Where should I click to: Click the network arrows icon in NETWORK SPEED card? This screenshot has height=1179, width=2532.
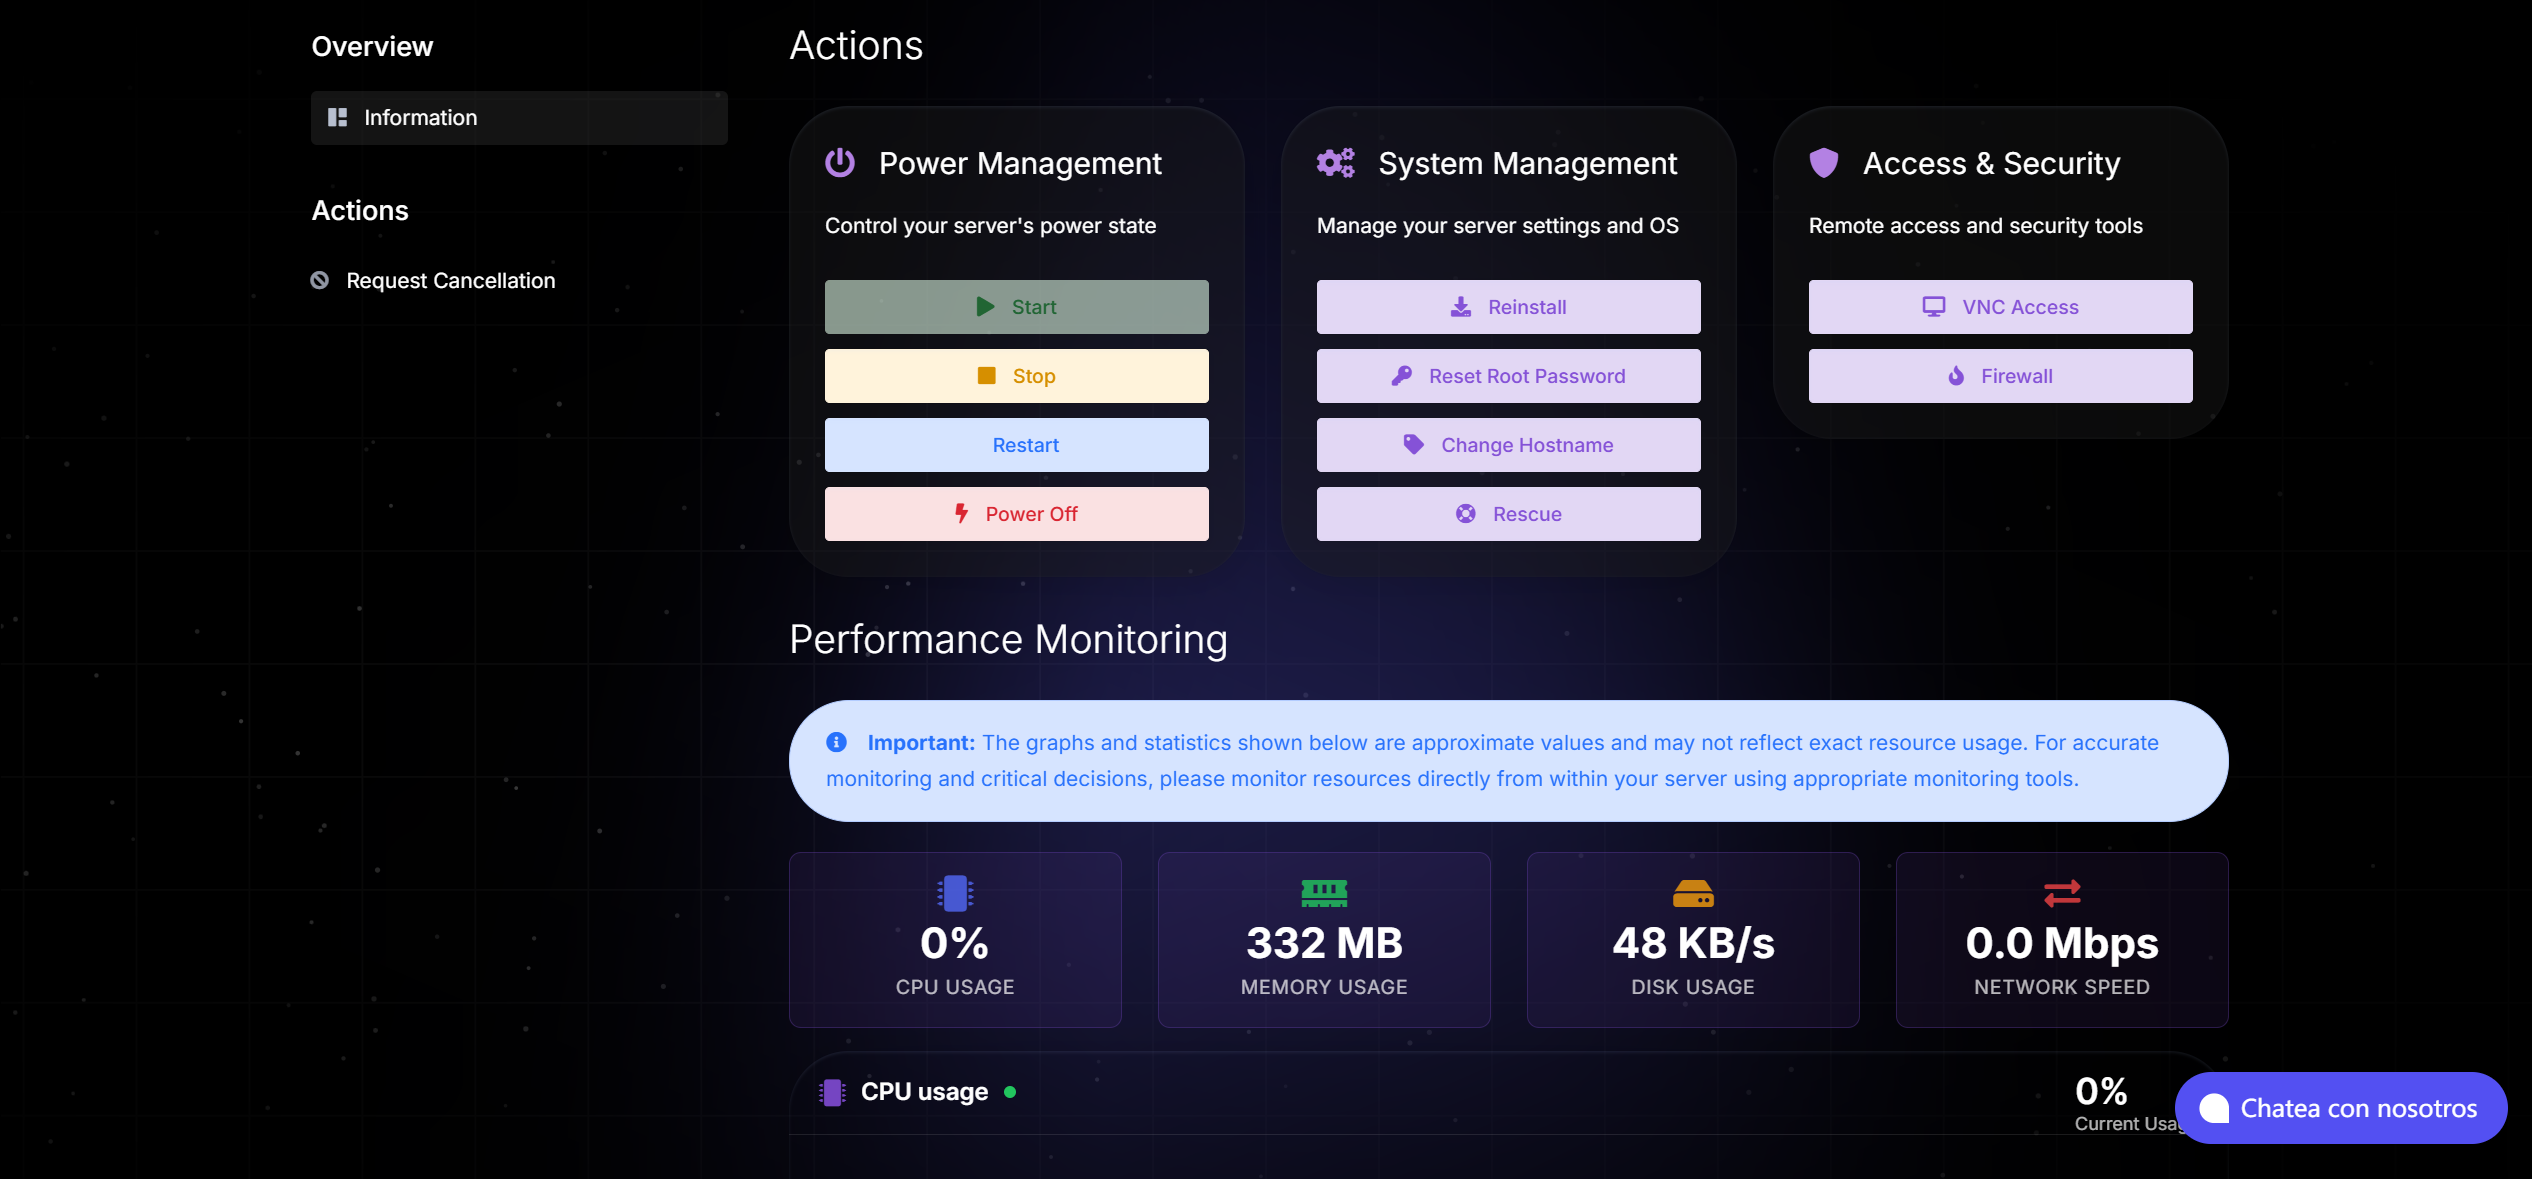coord(2062,893)
